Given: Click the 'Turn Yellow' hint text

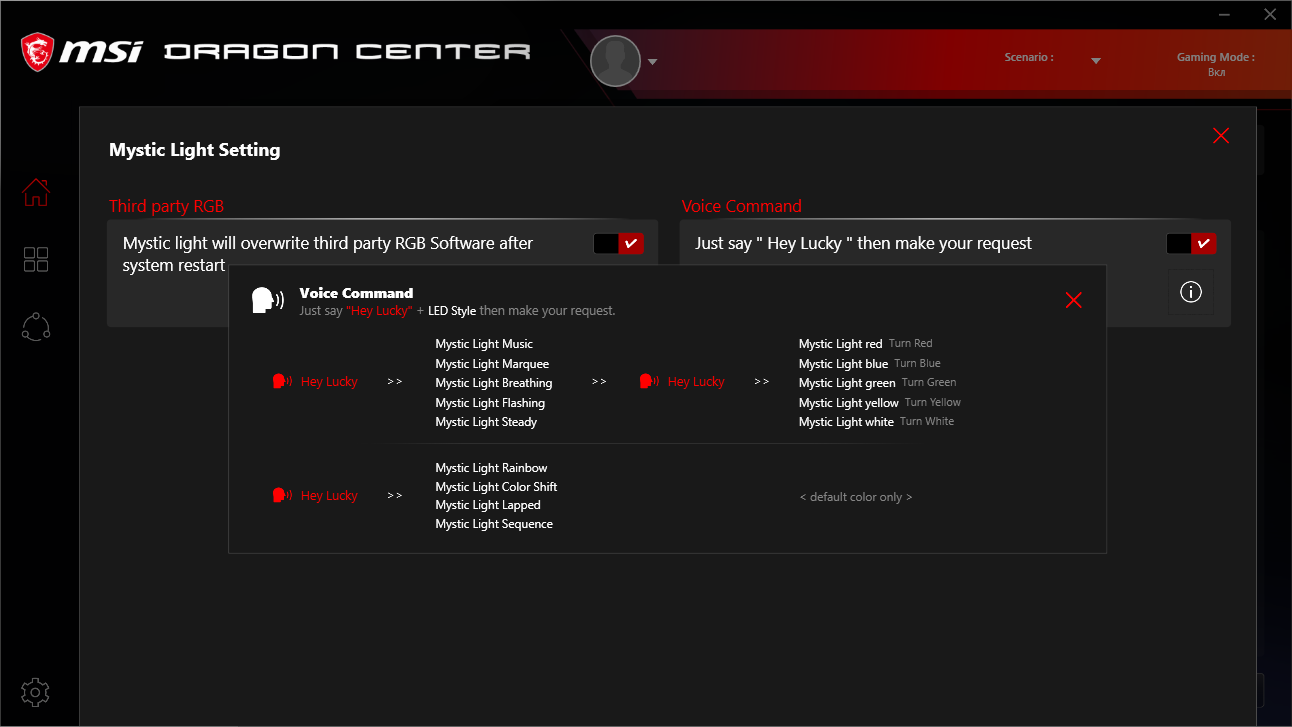Looking at the screenshot, I should click(x=933, y=403).
